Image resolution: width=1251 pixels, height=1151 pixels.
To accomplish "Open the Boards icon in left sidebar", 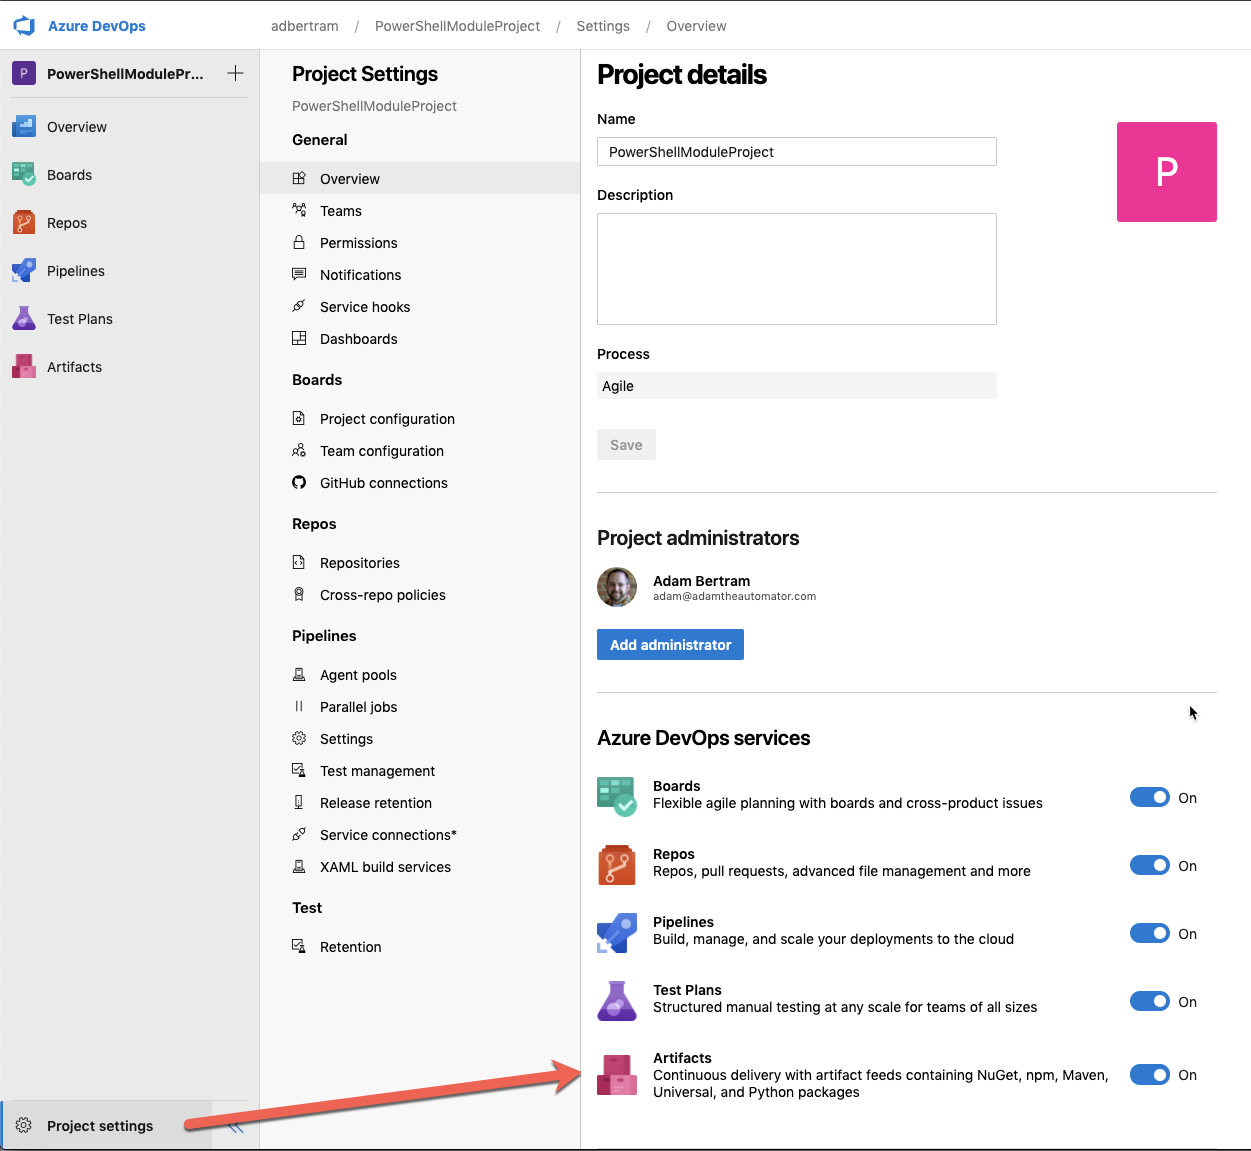I will pyautogui.click(x=24, y=175).
